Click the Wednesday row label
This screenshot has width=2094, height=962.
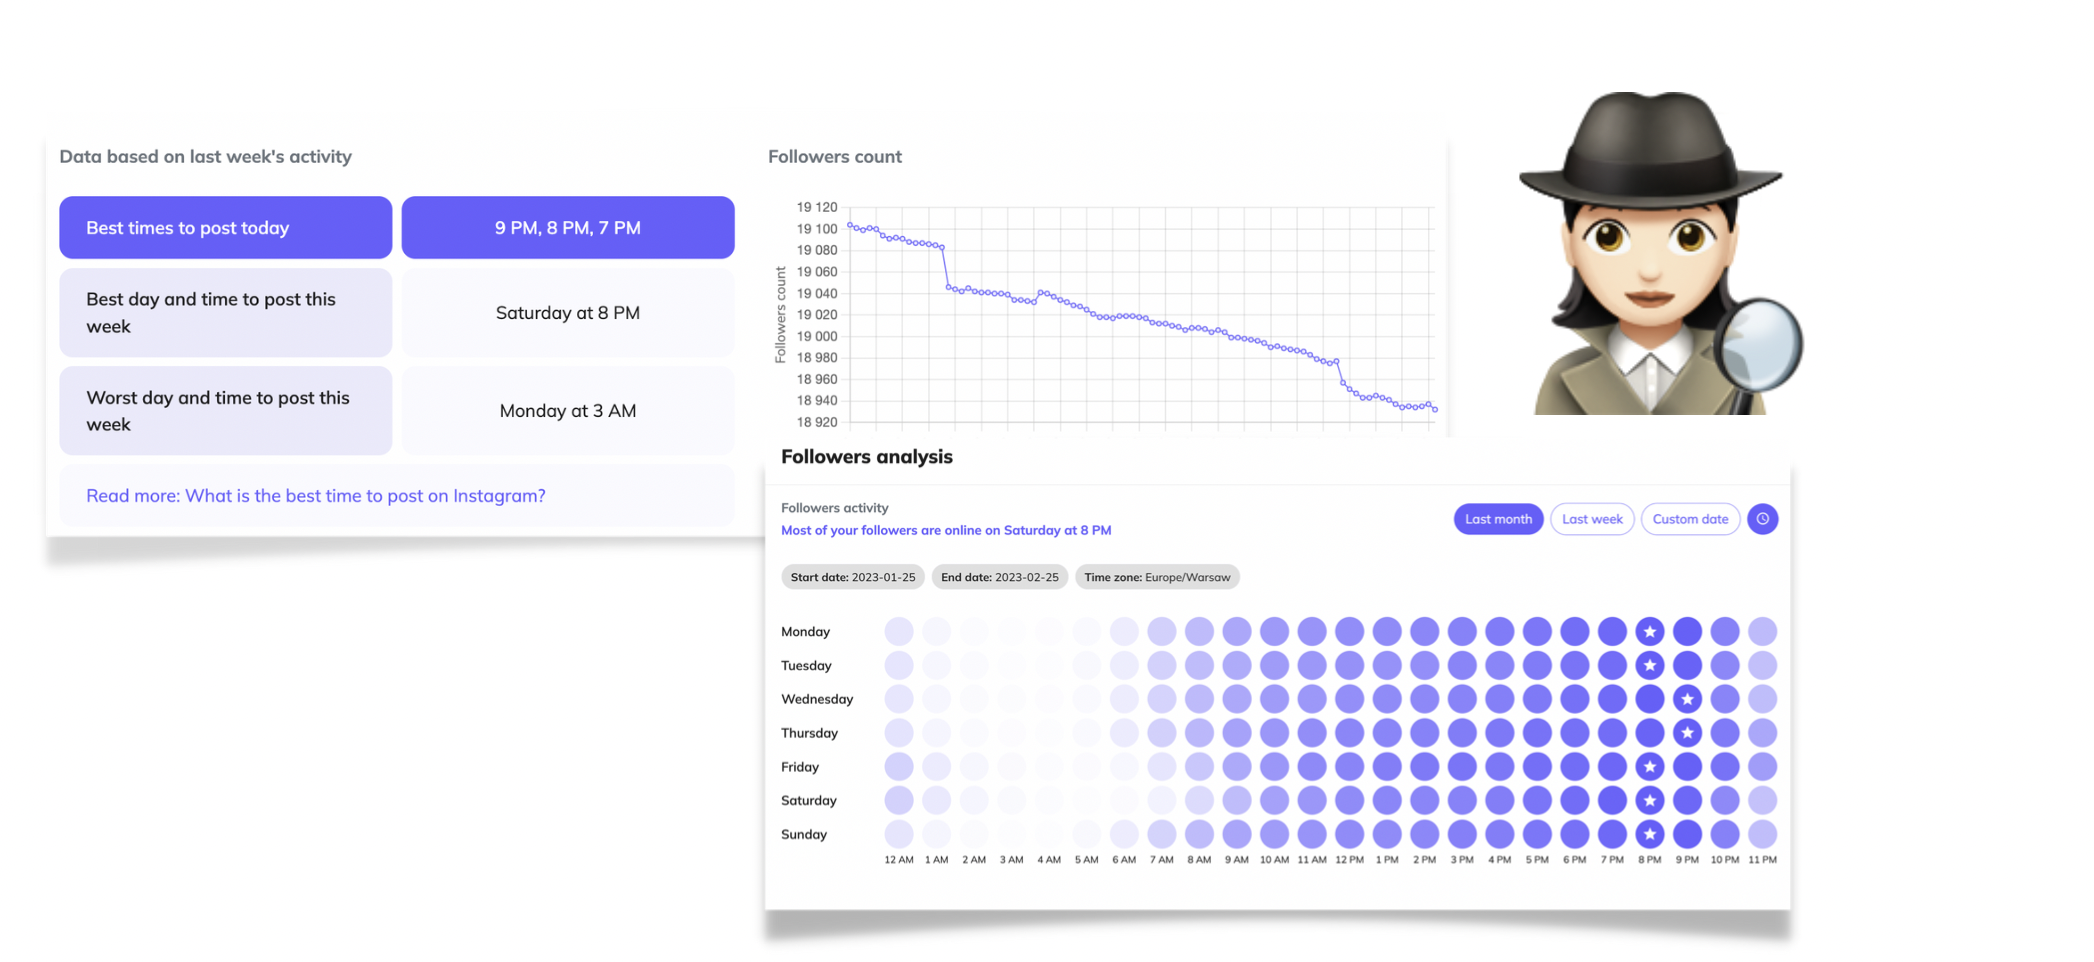click(817, 699)
